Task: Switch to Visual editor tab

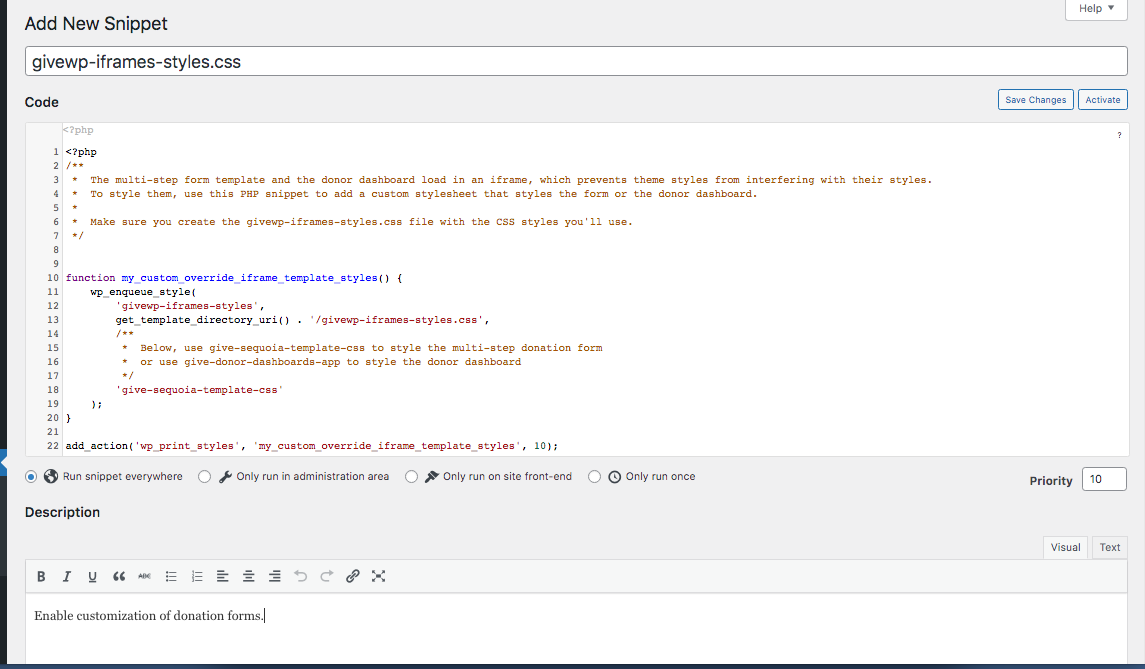Action: [1065, 547]
